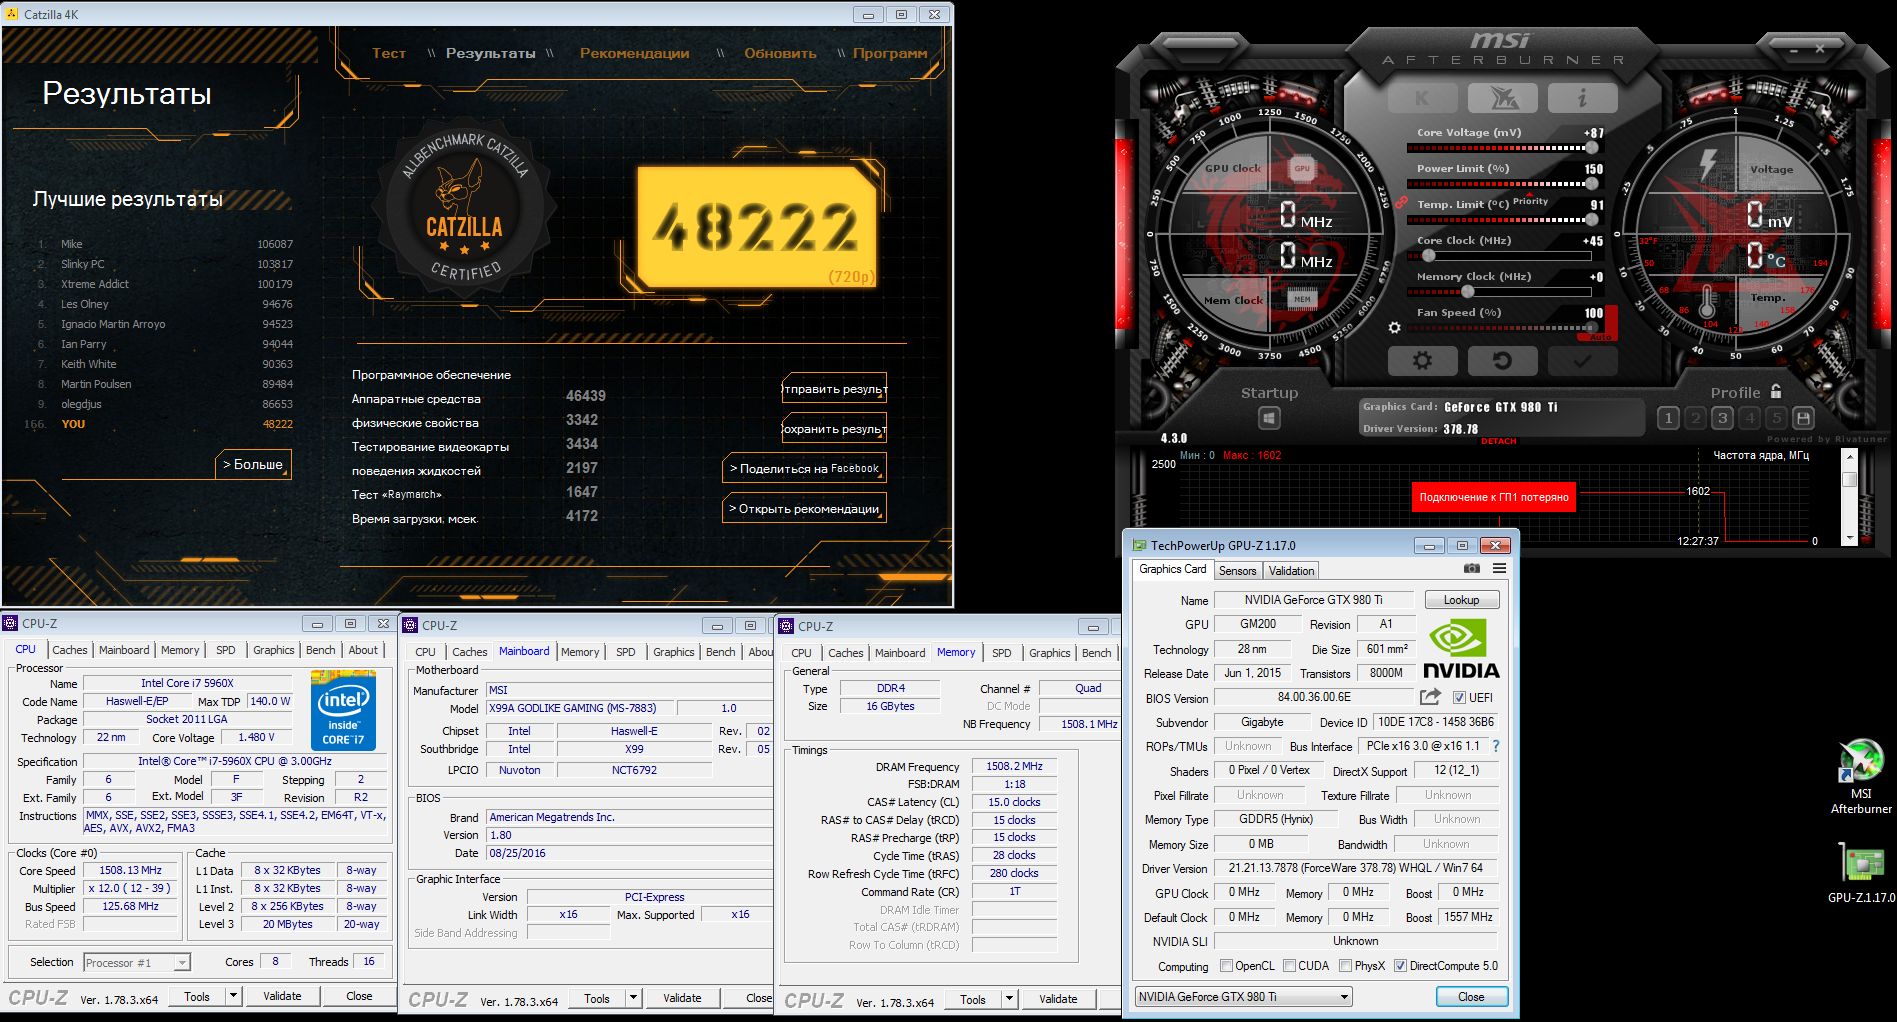Open the Тест tab in Catzilla

pyautogui.click(x=389, y=53)
